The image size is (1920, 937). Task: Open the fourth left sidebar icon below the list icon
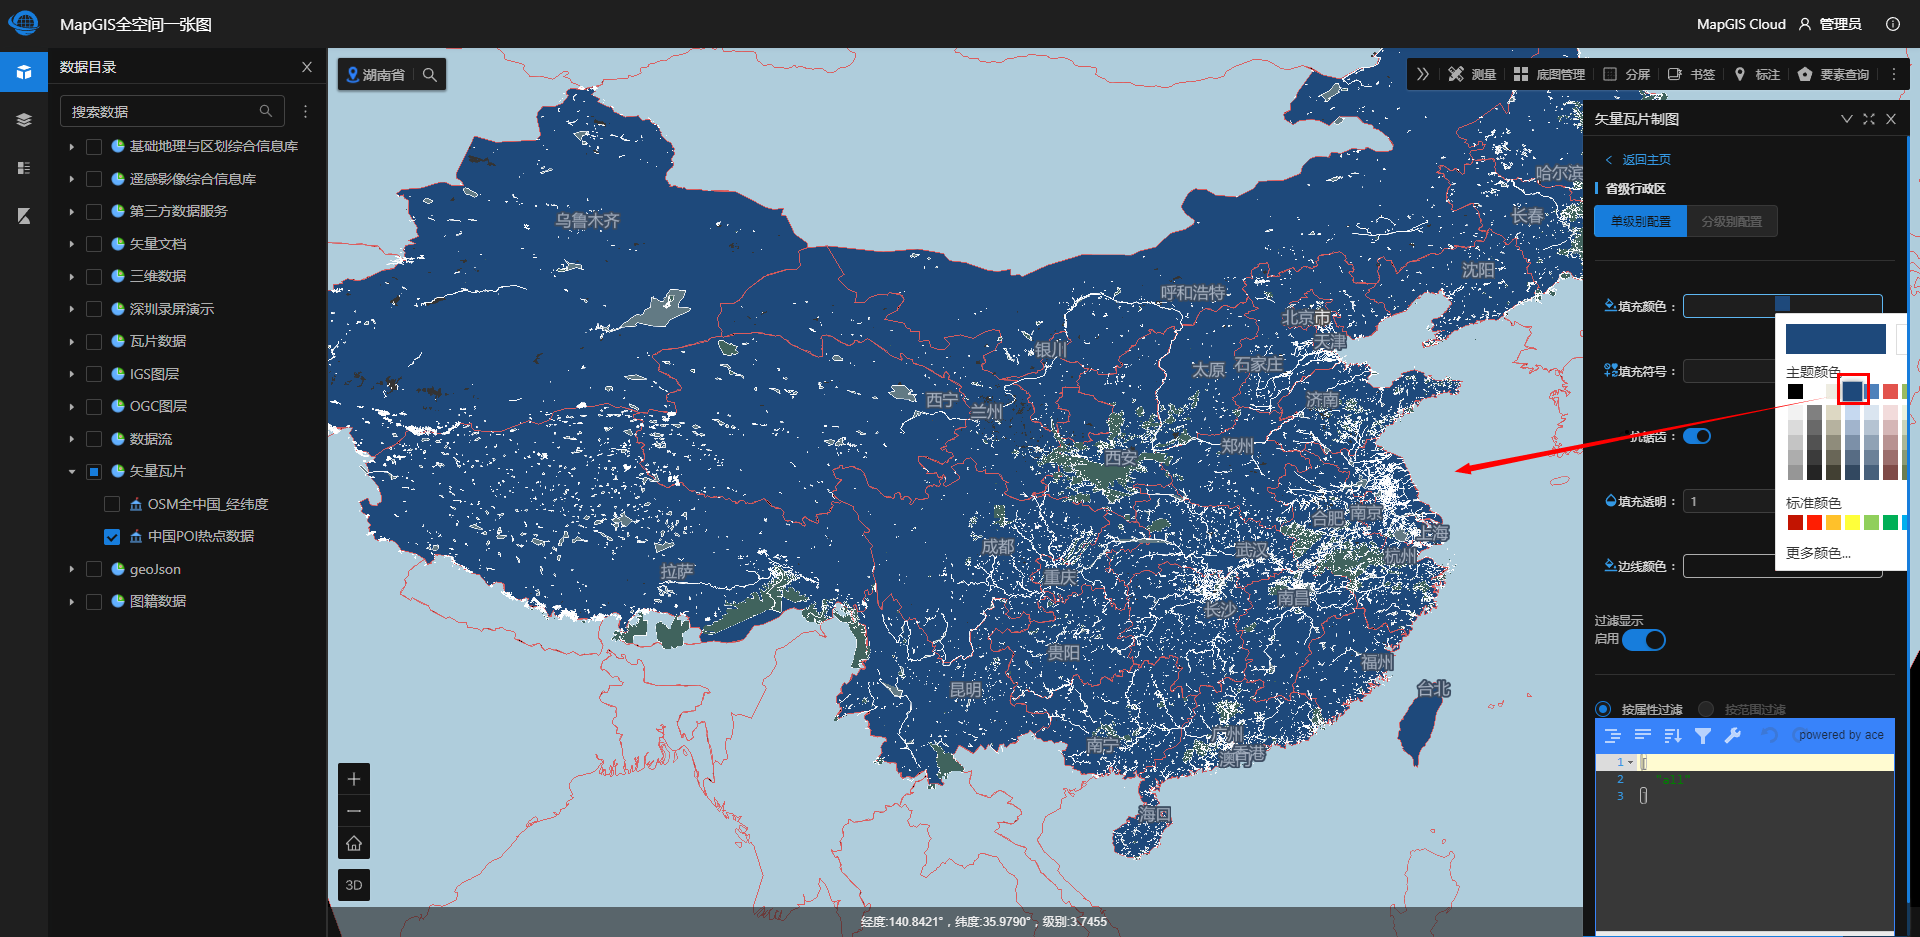[24, 216]
